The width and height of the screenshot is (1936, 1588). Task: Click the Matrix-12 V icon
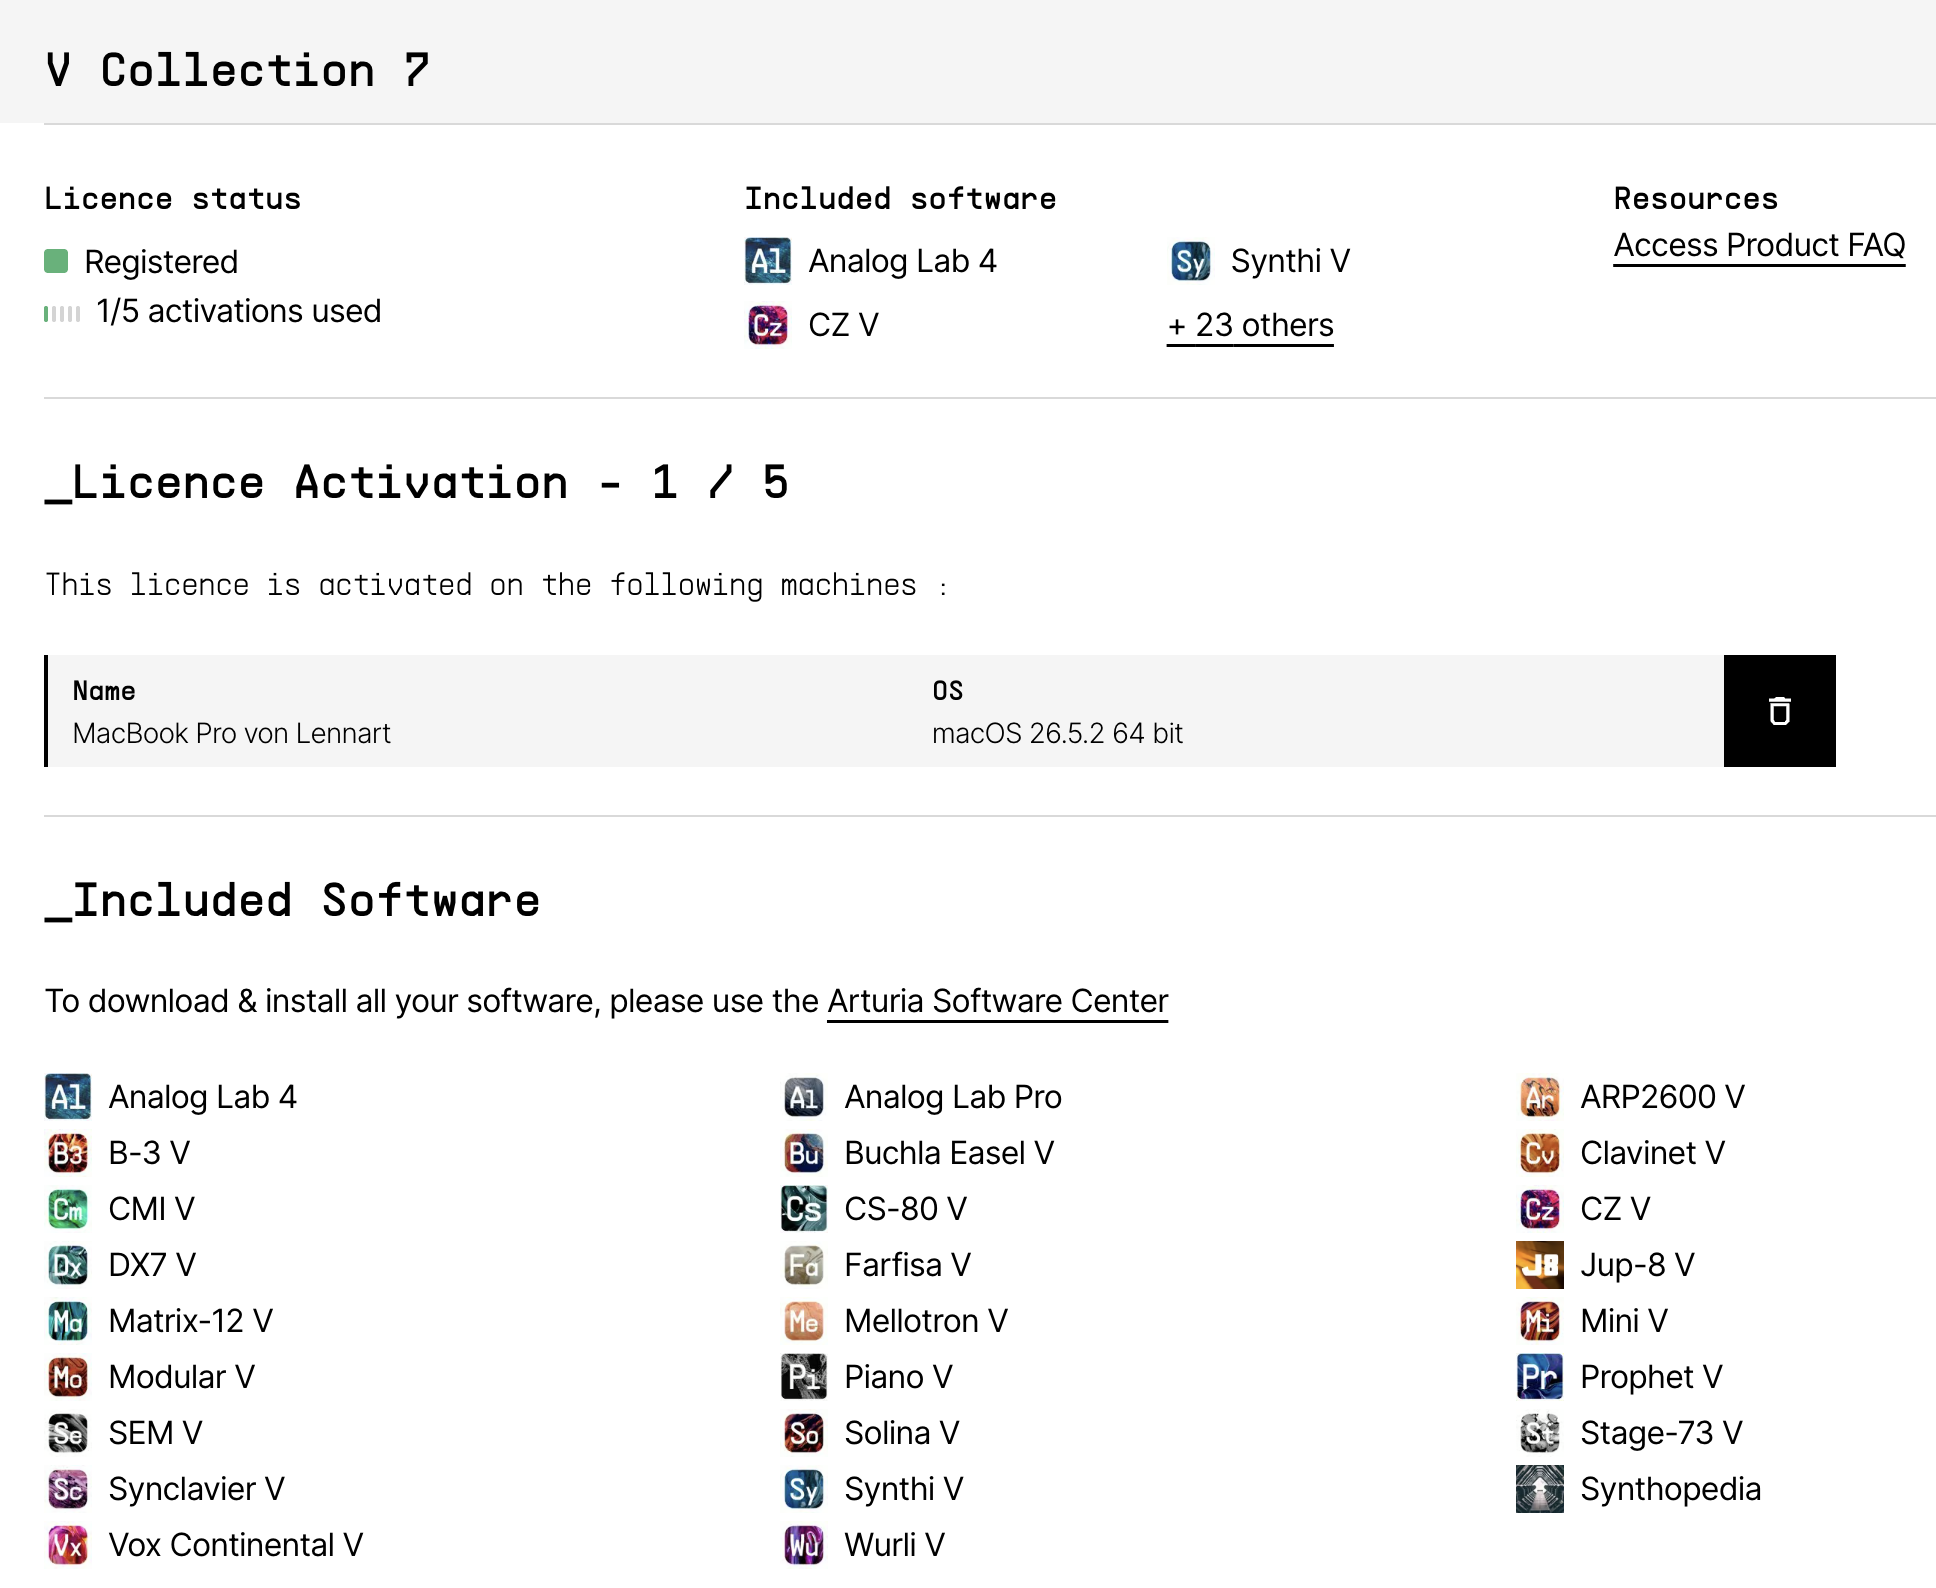pos(68,1321)
